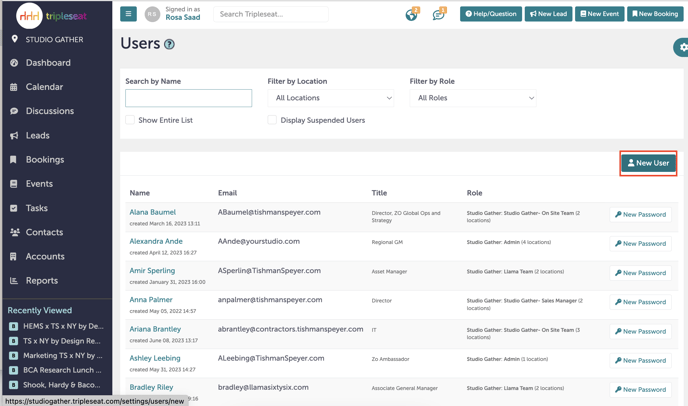This screenshot has height=406, width=688.
Task: Click the RS user avatar
Action: point(152,14)
